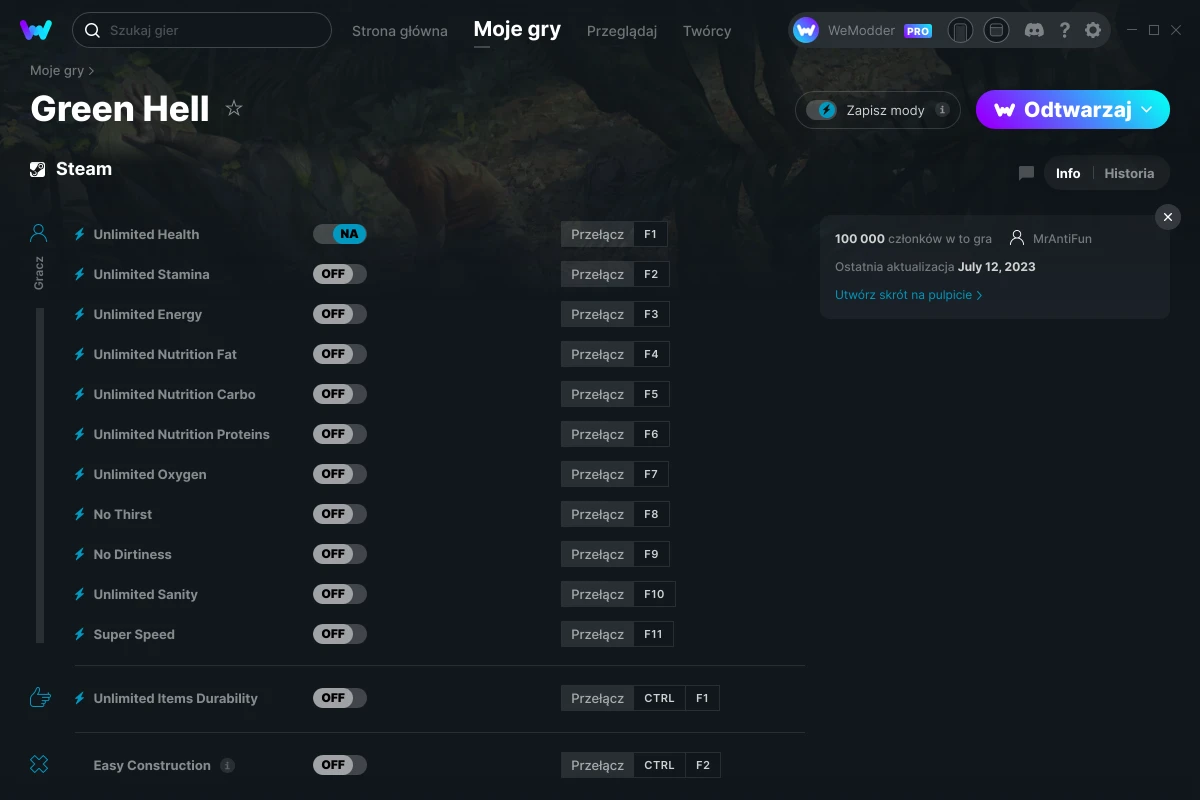Expand the Moje gry breadcrumb chevron
The image size is (1200, 800).
point(91,71)
